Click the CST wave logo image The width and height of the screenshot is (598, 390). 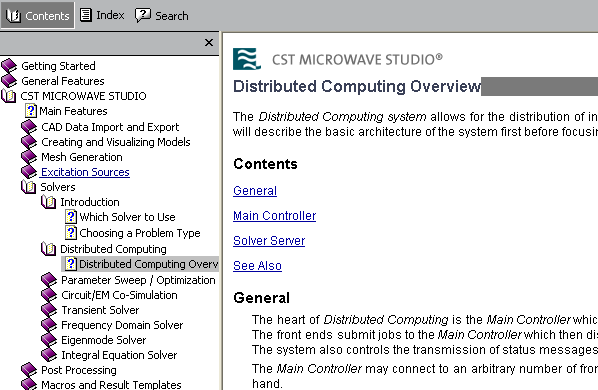click(x=247, y=59)
